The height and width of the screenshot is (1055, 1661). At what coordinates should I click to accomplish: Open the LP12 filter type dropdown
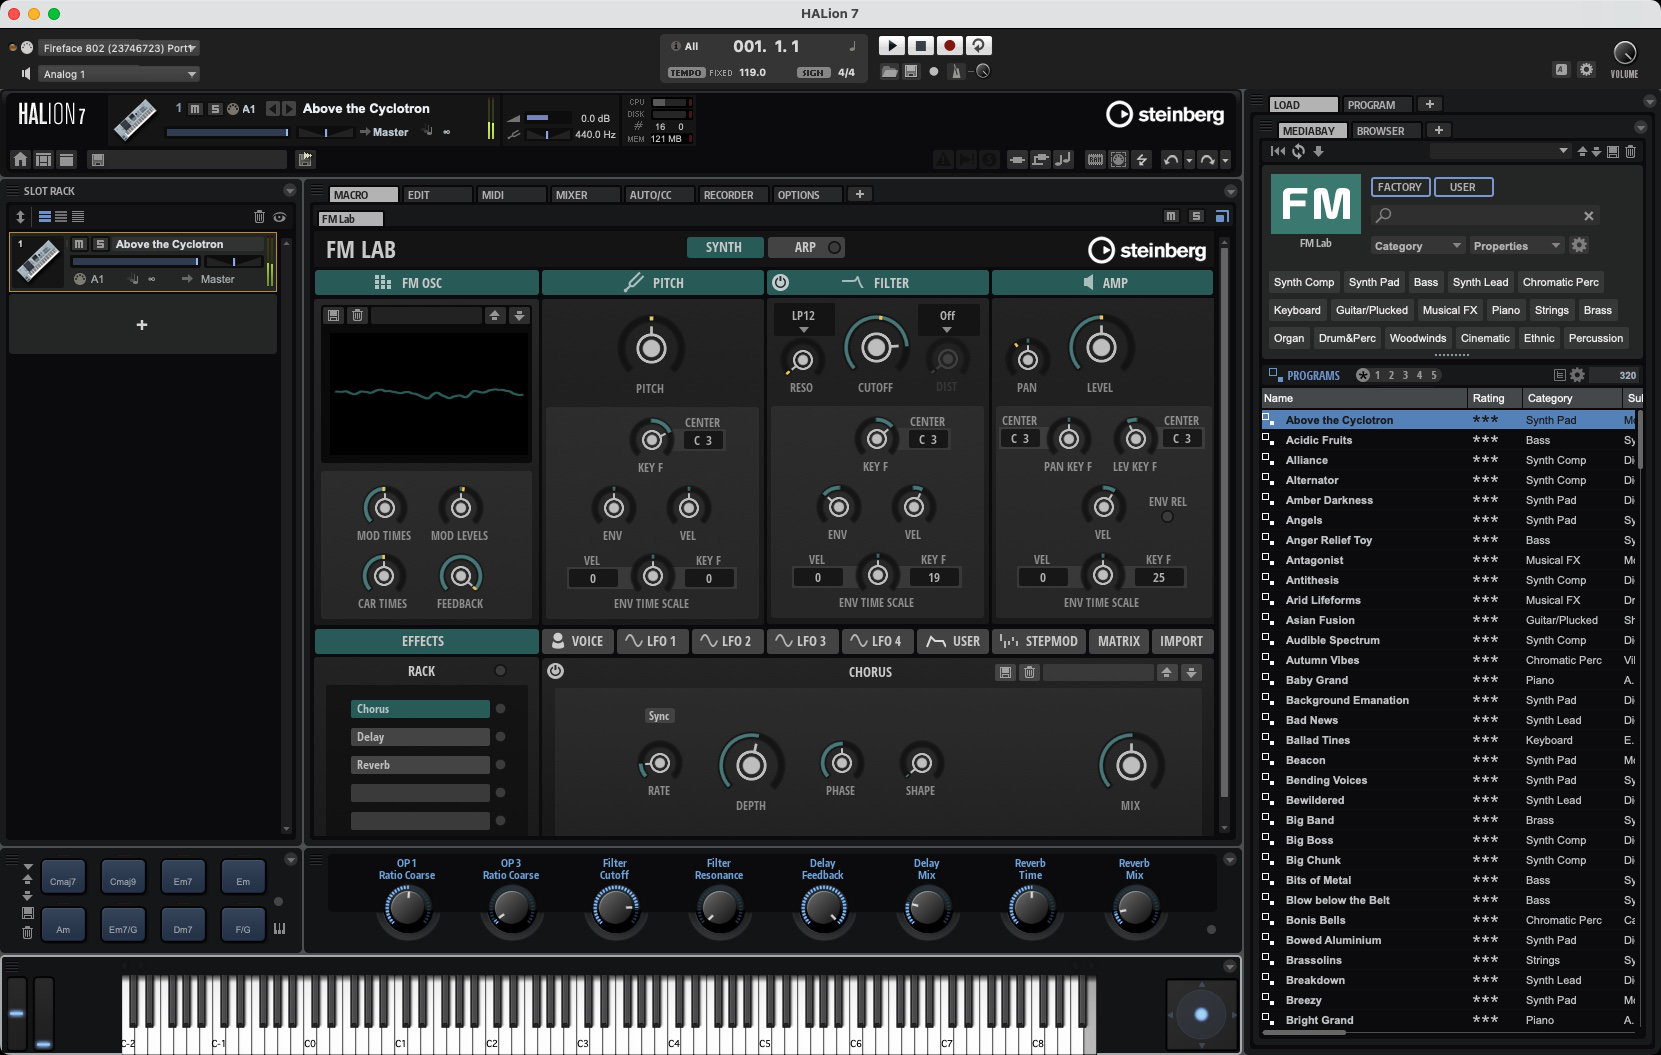[803, 321]
